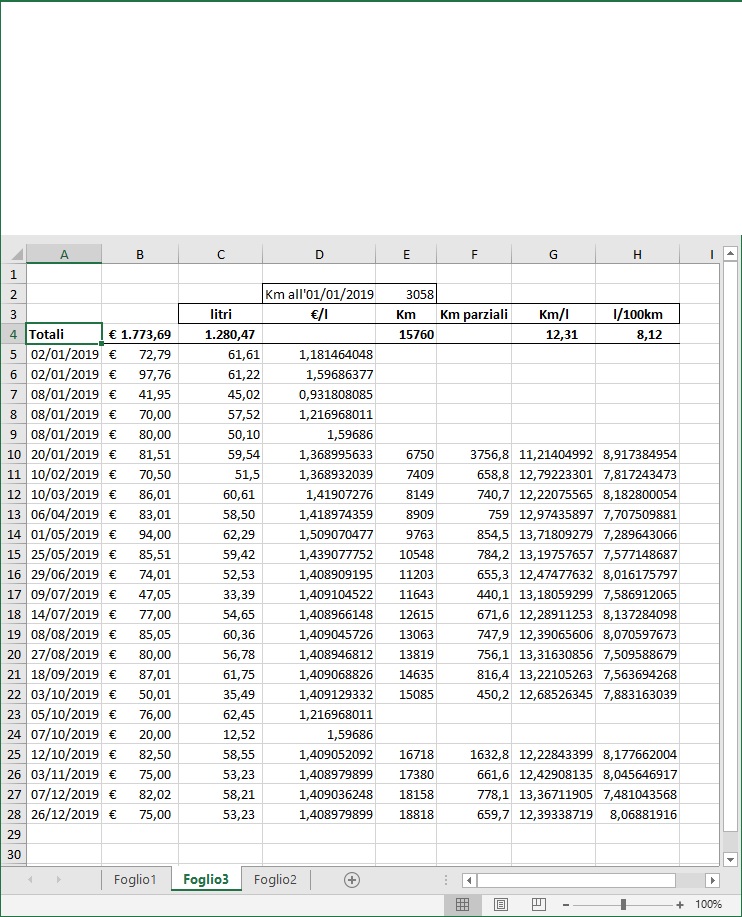Click the zoom in plus button
Viewport: 742px width, 917px height.
[x=679, y=905]
